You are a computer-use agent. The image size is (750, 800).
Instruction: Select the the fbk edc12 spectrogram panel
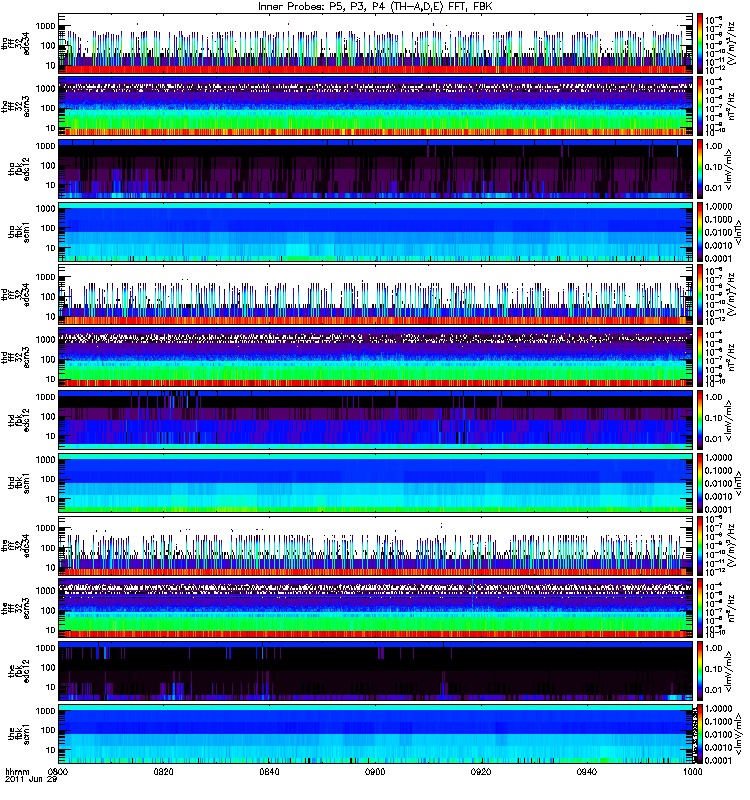click(376, 671)
